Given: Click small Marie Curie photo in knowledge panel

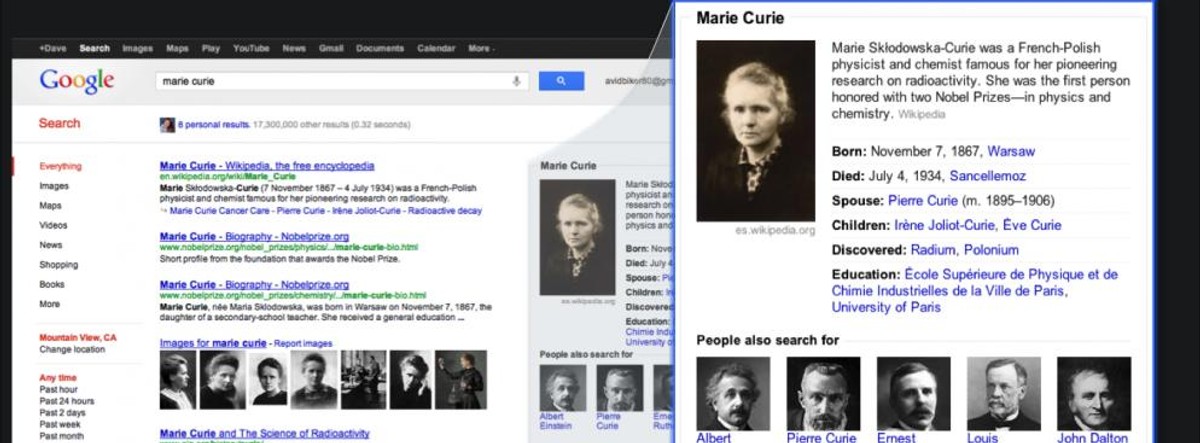Looking at the screenshot, I should click(578, 237).
